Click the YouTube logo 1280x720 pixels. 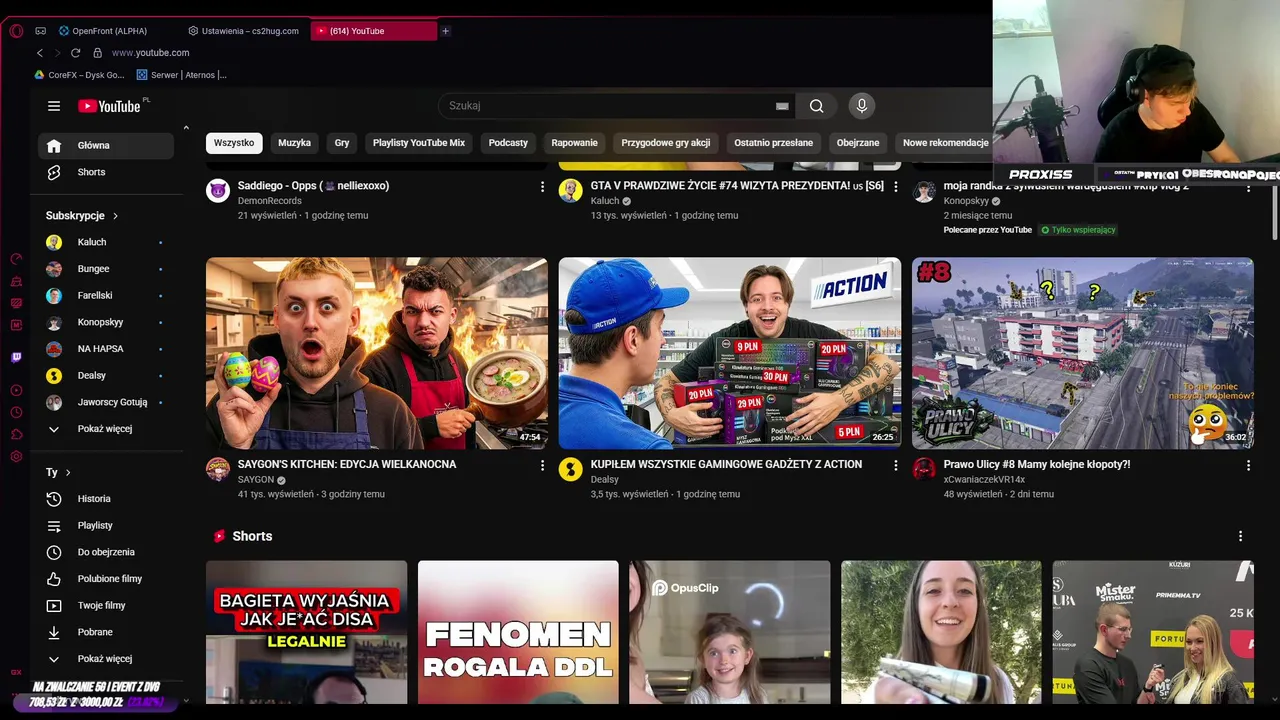pos(110,106)
